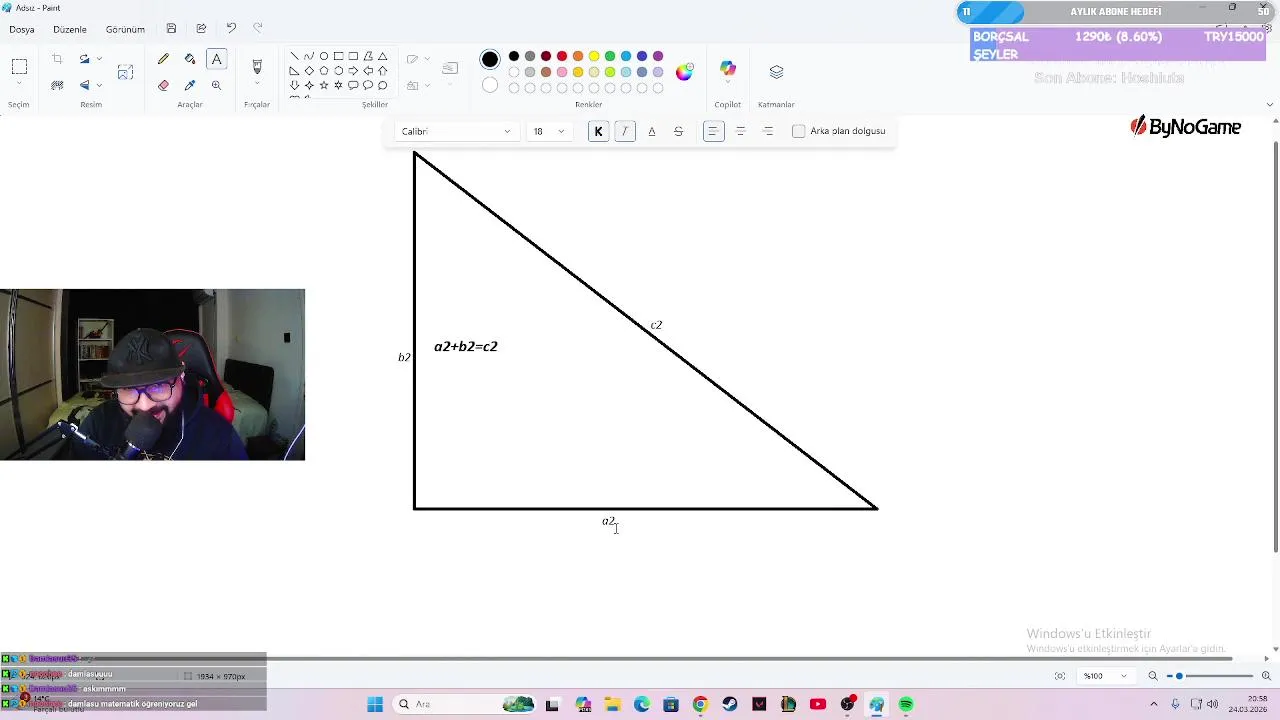Click the Save icon
1280x720 pixels.
coord(171,29)
